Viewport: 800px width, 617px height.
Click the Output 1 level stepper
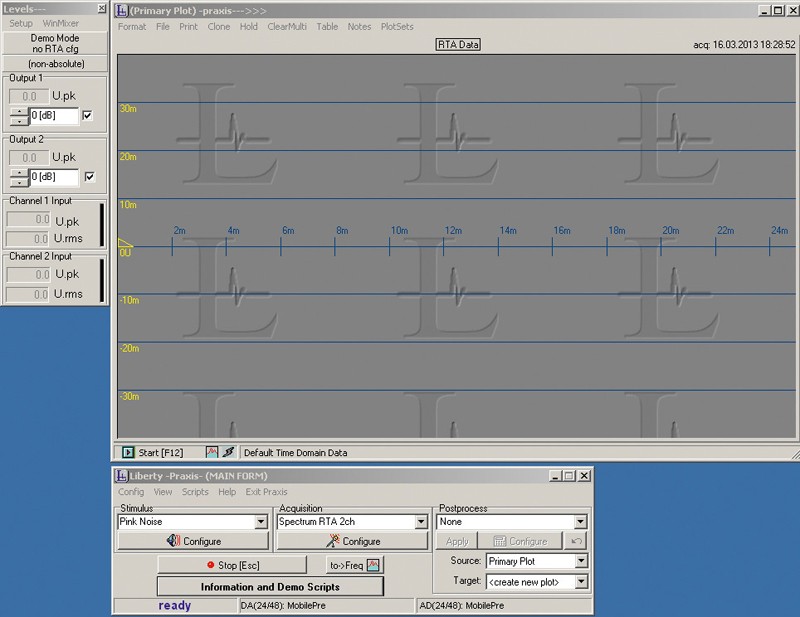[x=19, y=116]
